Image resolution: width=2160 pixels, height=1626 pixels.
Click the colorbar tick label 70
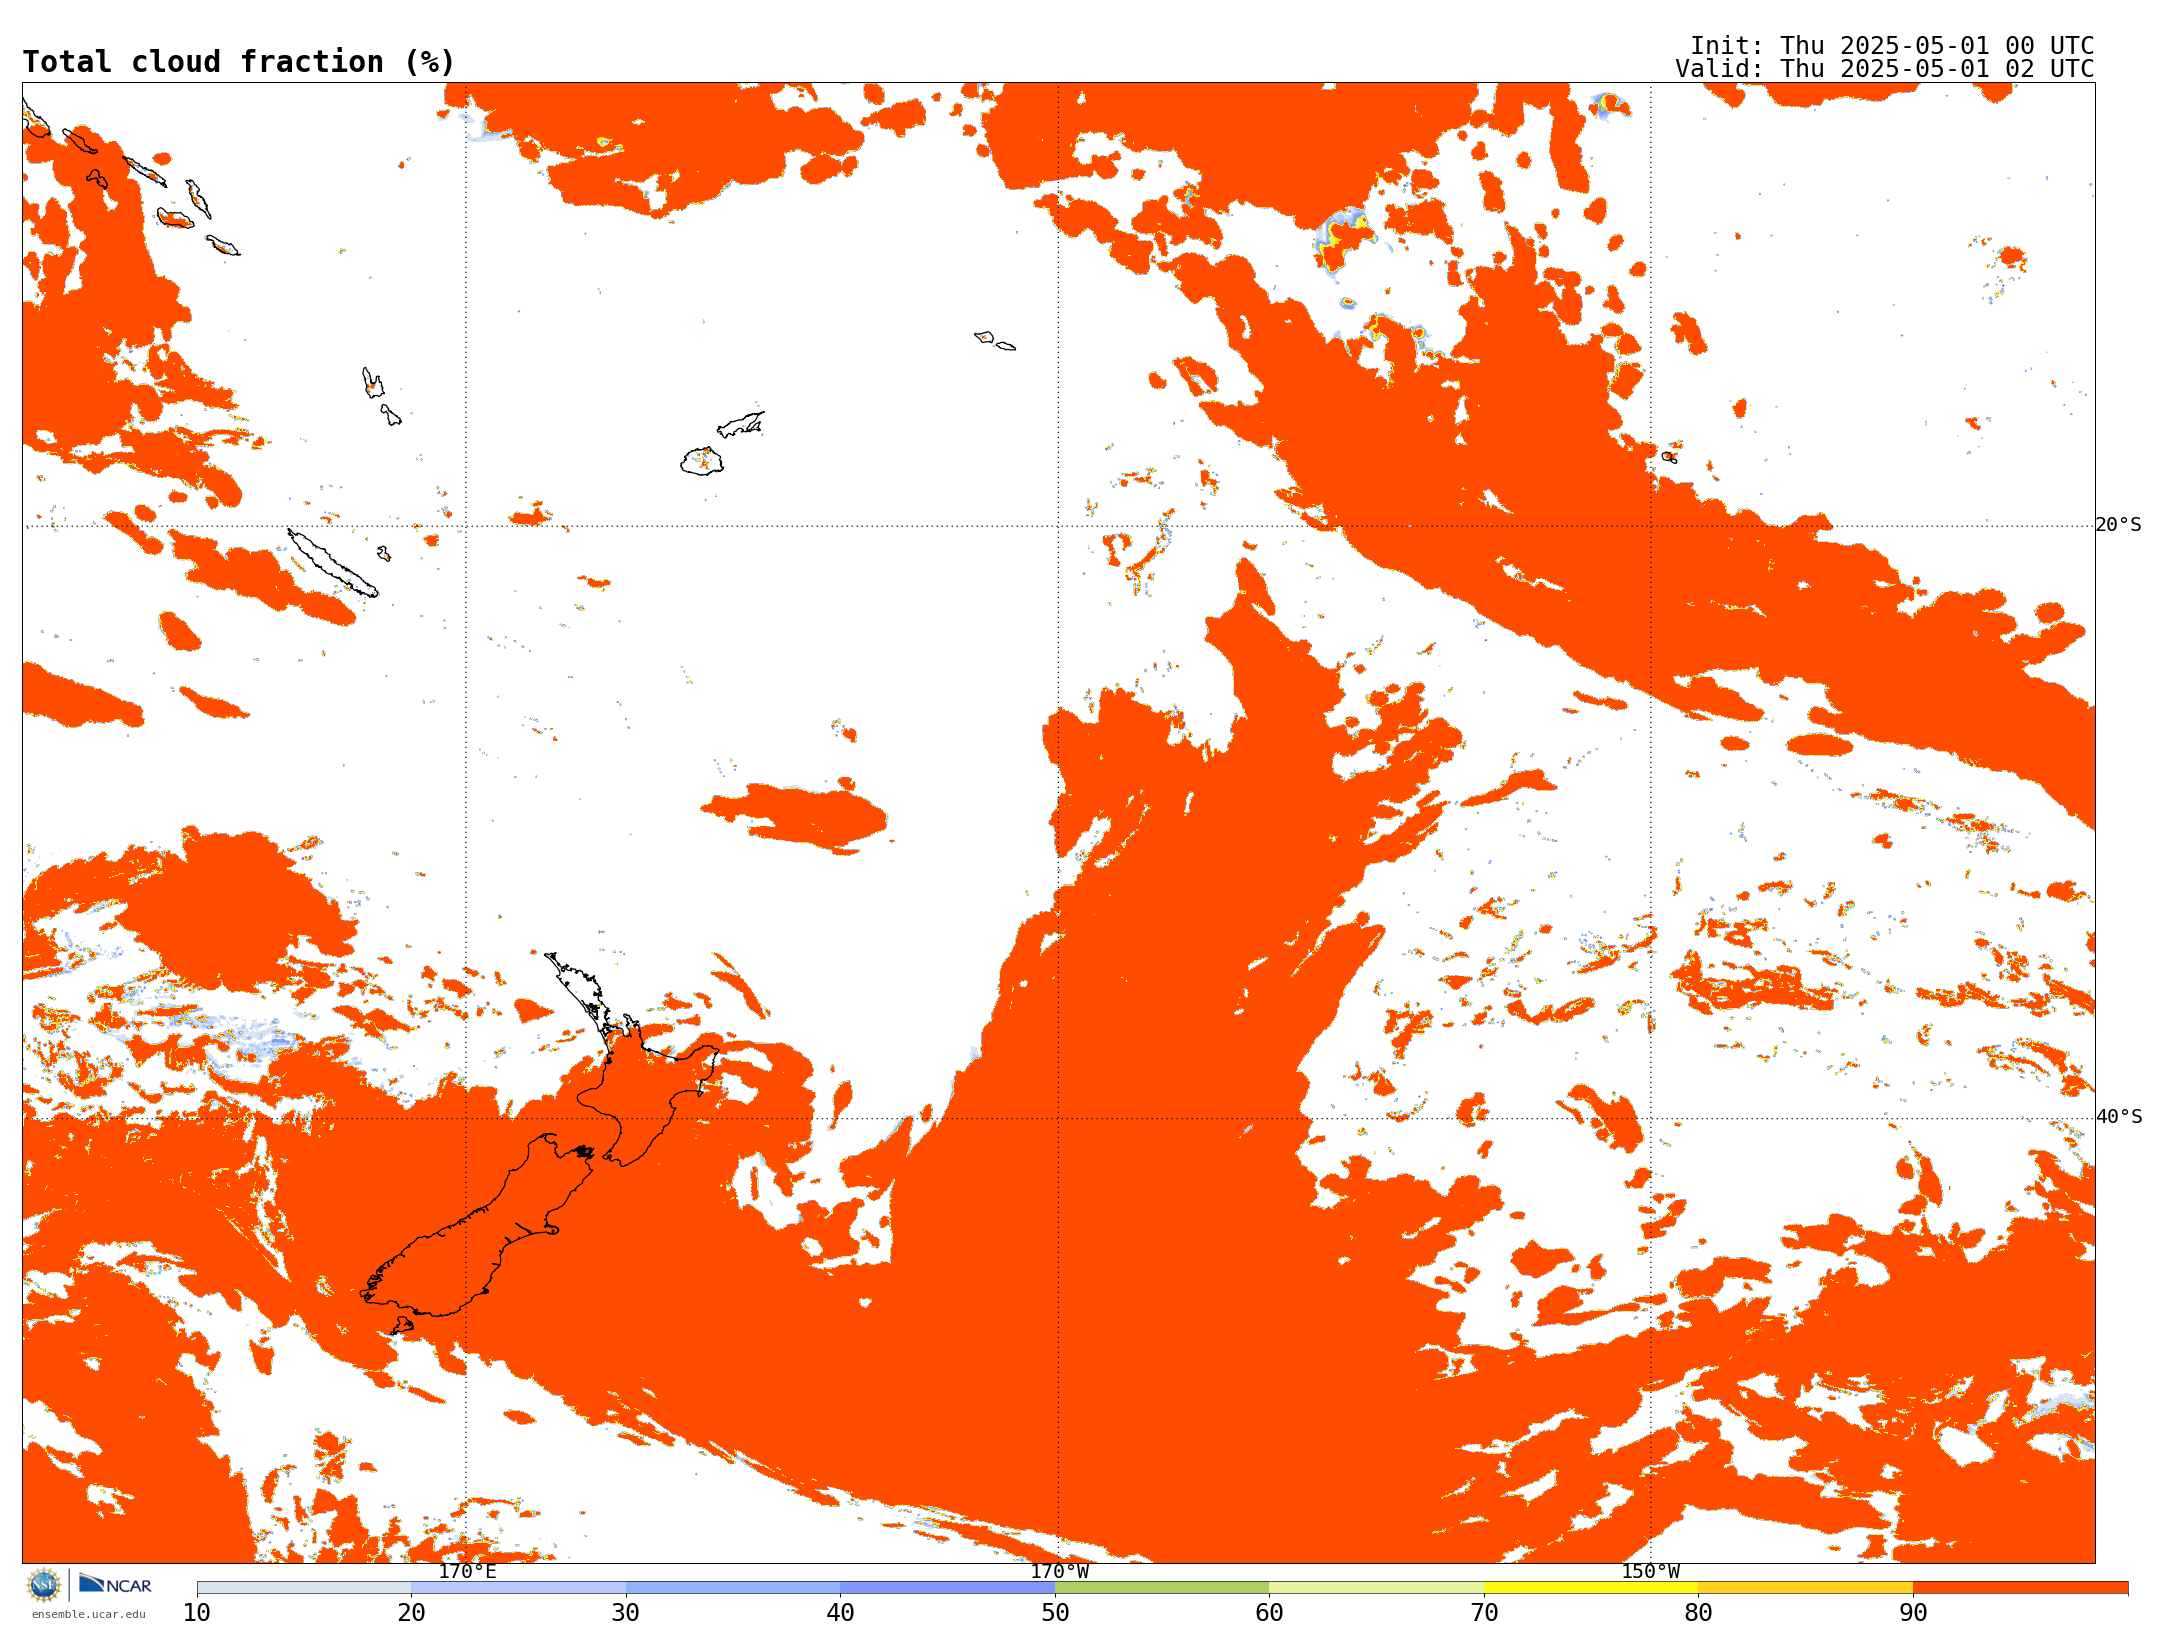point(1484,1612)
